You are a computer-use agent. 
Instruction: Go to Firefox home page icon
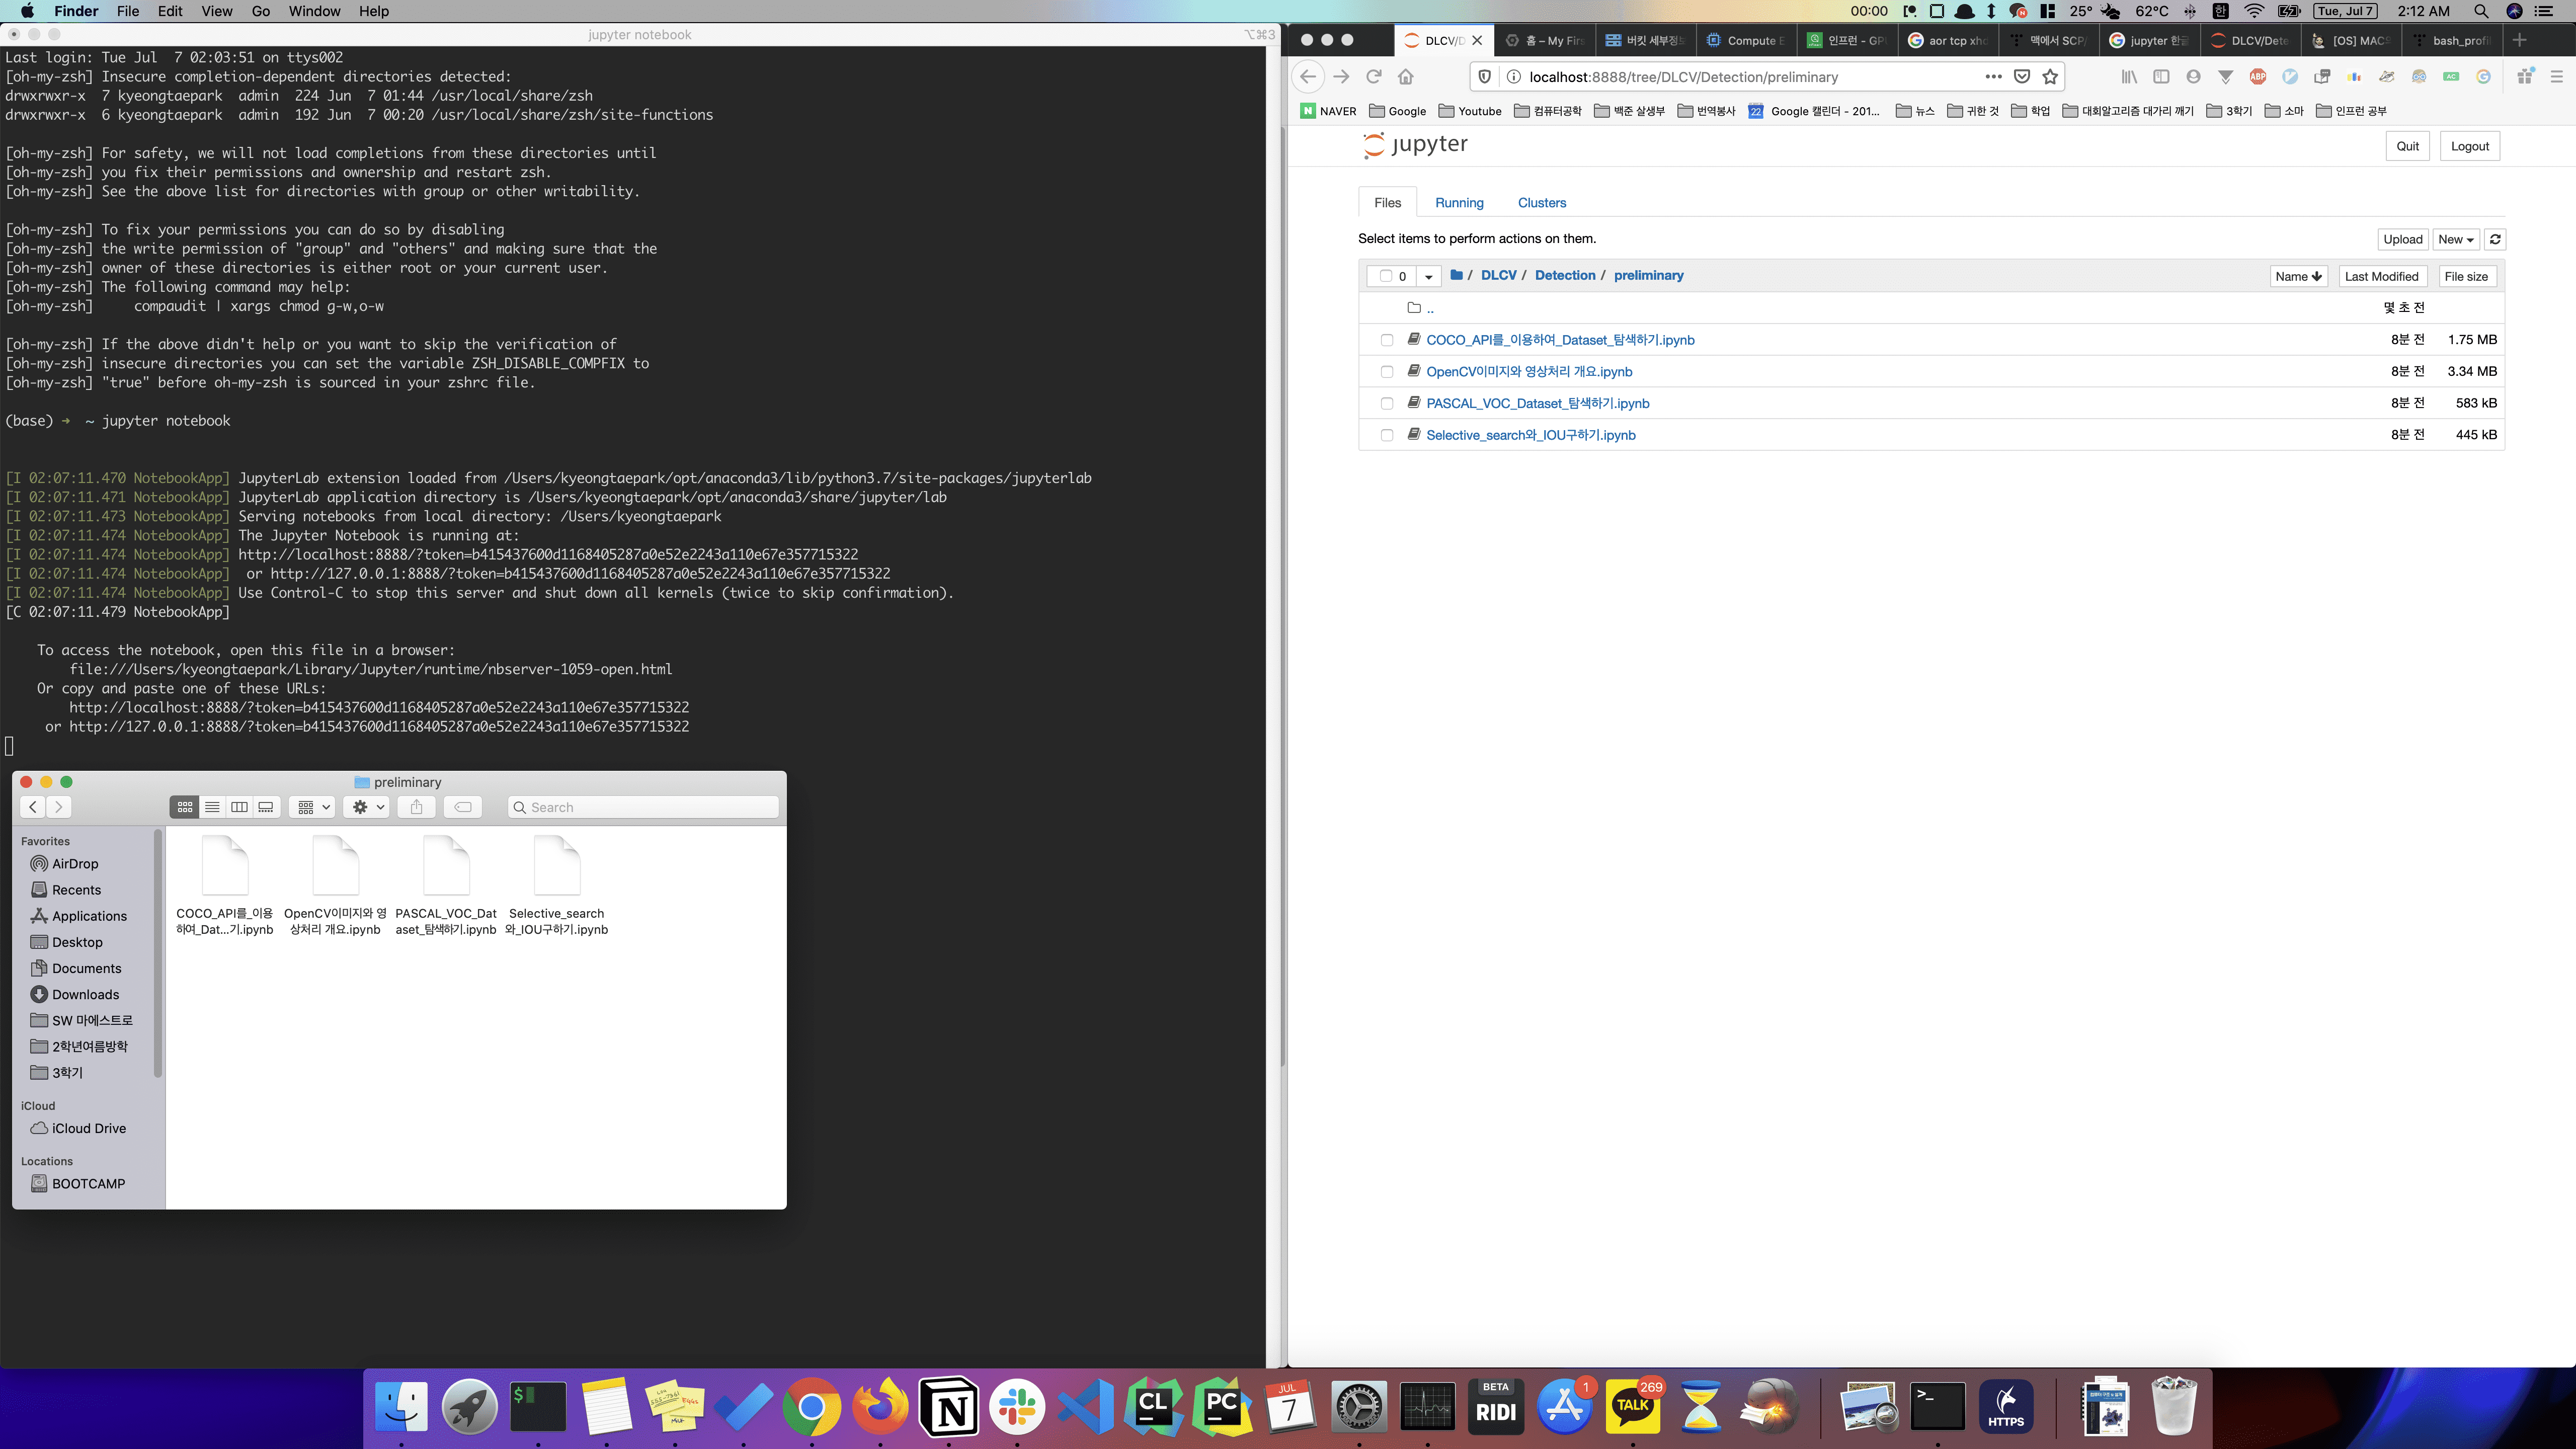1406,77
